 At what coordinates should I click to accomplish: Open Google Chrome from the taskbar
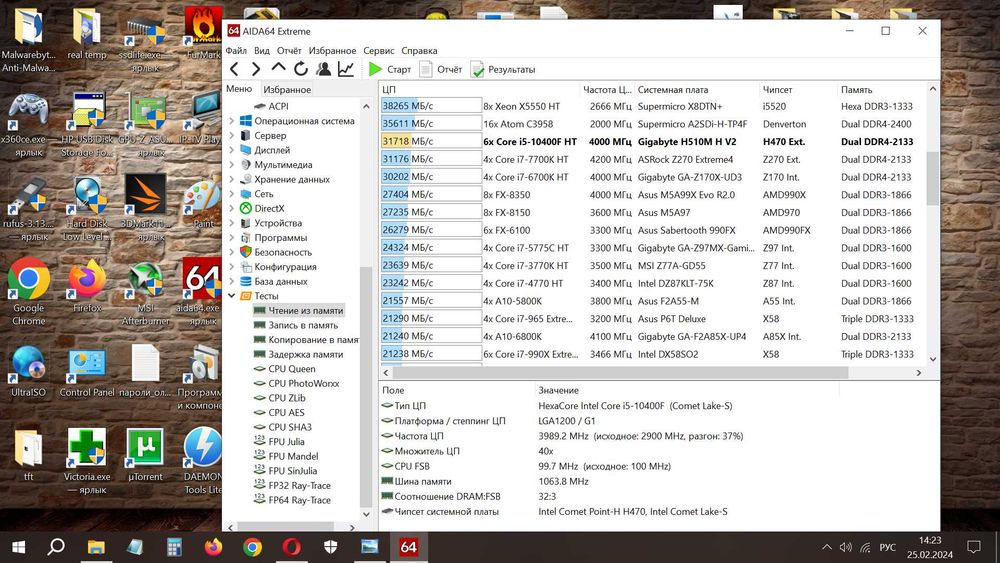252,547
